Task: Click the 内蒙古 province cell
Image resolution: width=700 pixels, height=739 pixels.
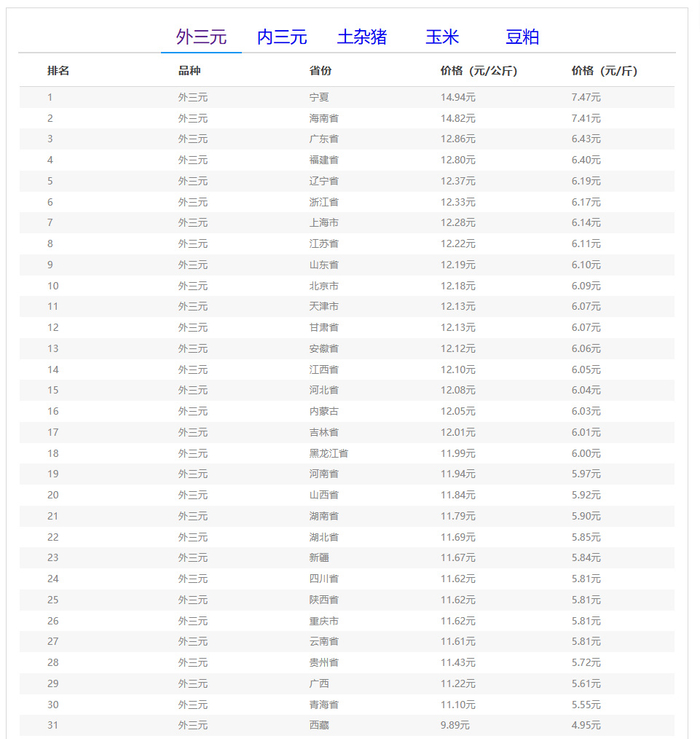Action: click(324, 411)
